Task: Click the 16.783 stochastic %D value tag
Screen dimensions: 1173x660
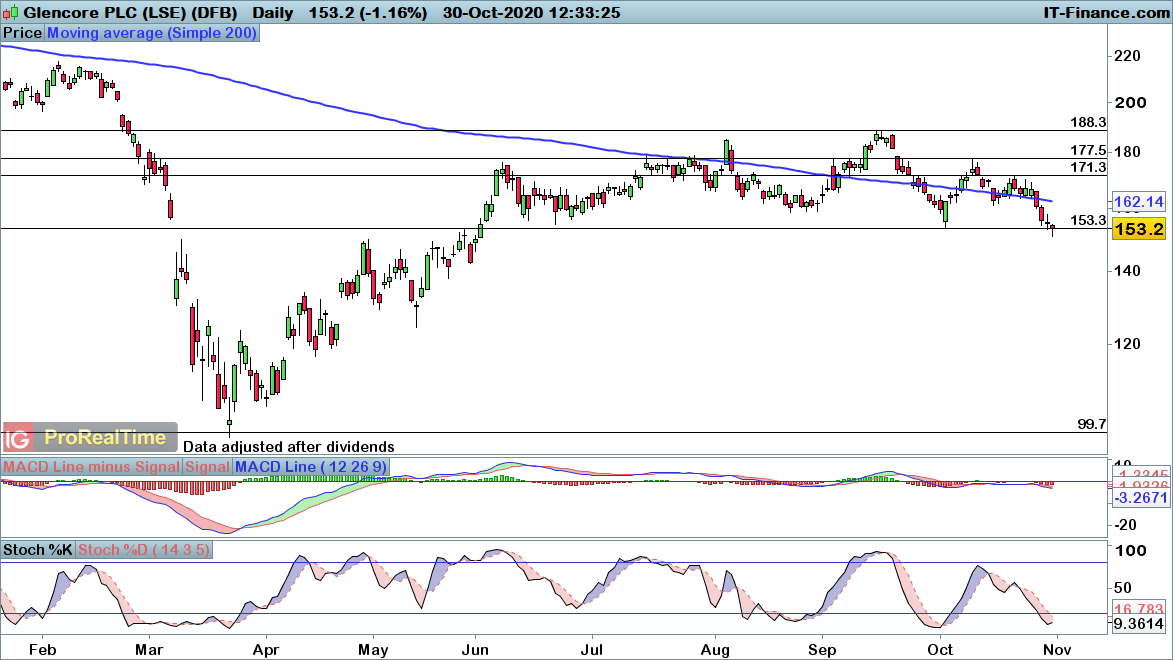Action: tap(1140, 610)
